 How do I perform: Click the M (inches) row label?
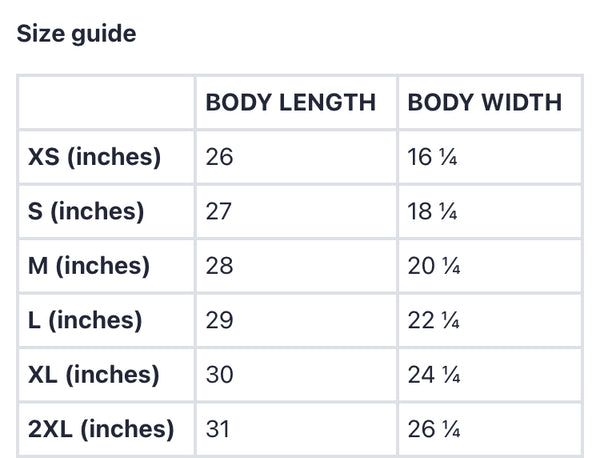pos(89,266)
